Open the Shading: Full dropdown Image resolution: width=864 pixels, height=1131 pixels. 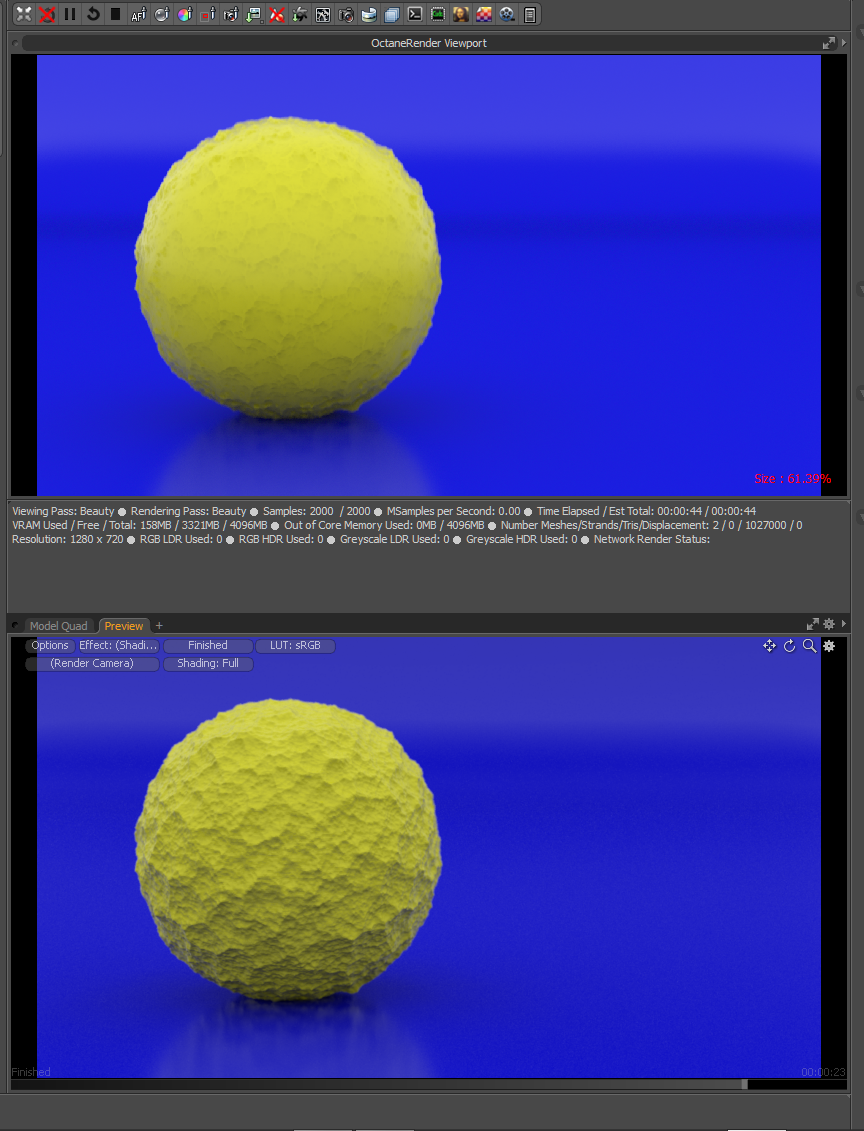click(208, 664)
